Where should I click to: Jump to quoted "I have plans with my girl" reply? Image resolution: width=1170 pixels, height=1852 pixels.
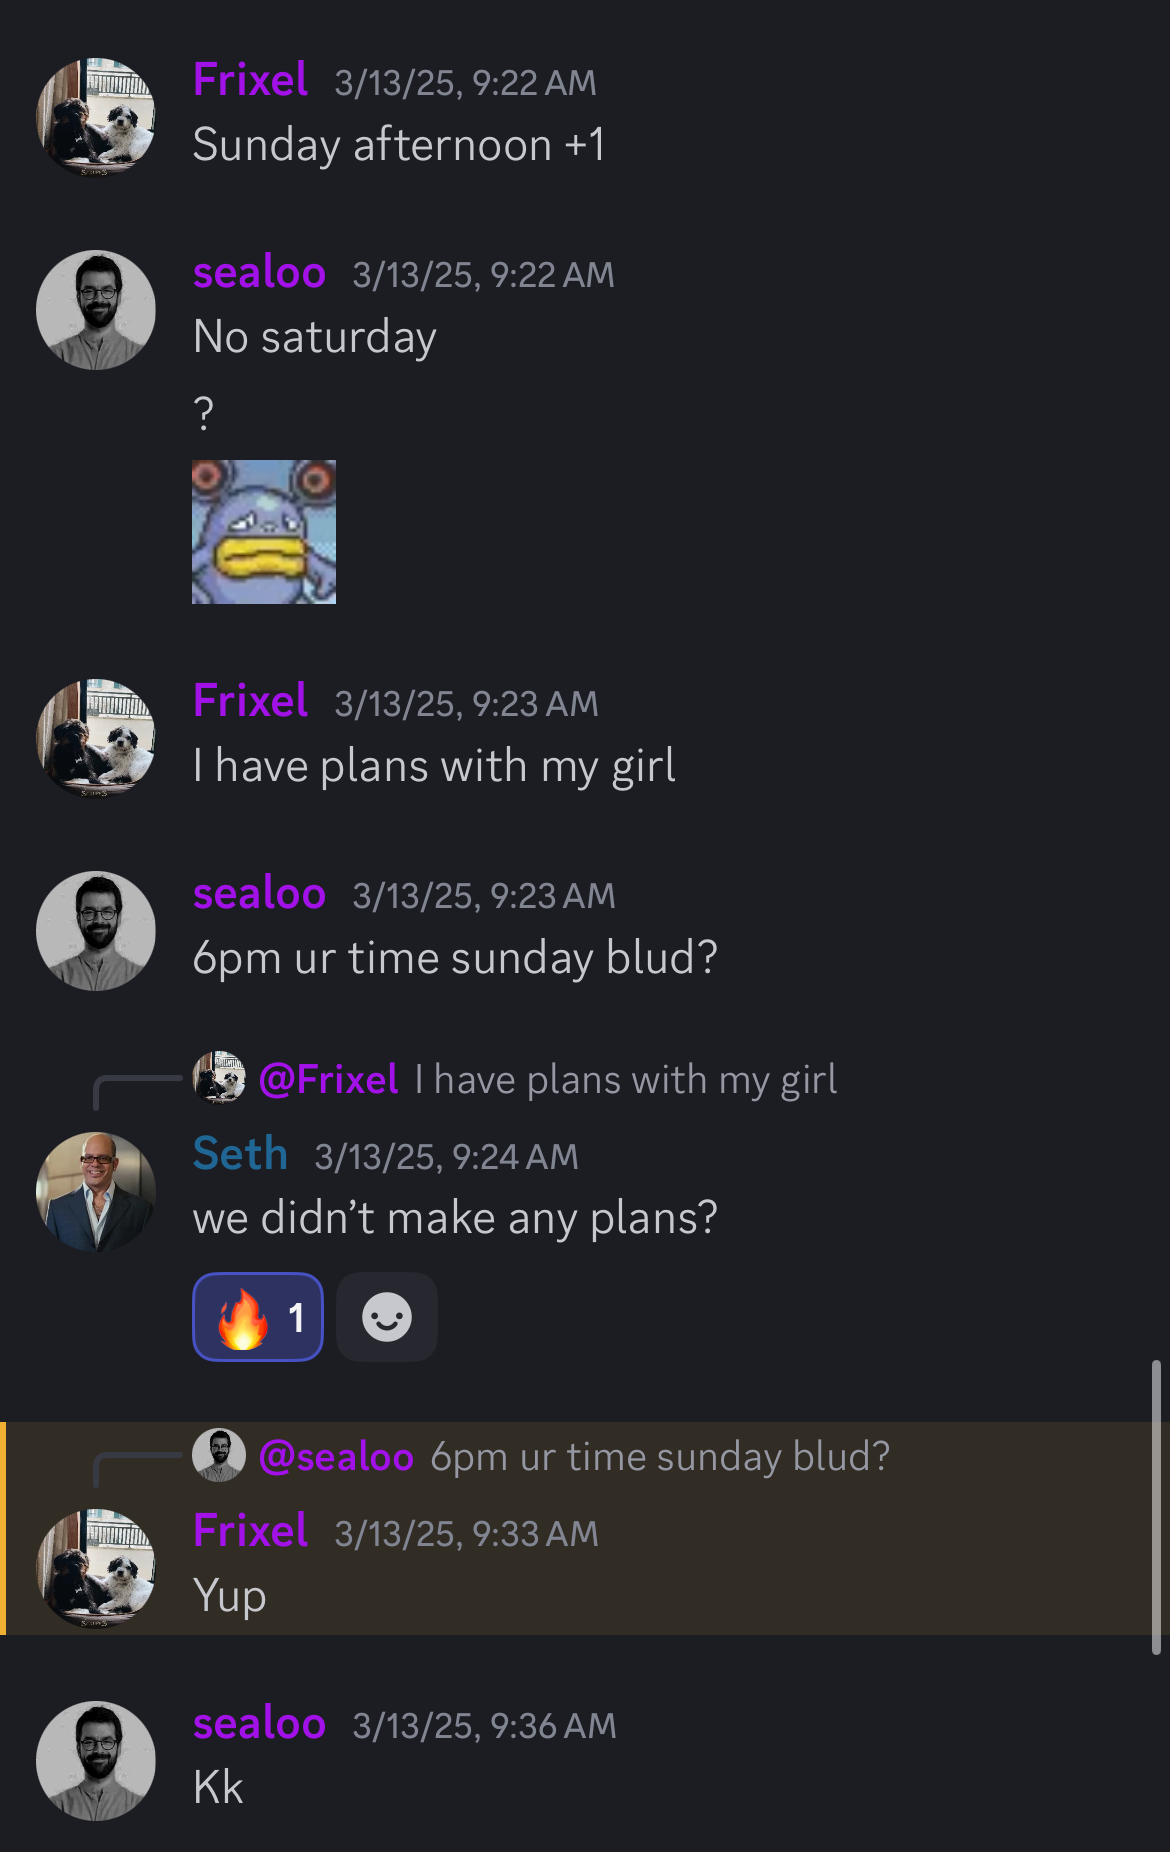pyautogui.click(x=626, y=1080)
